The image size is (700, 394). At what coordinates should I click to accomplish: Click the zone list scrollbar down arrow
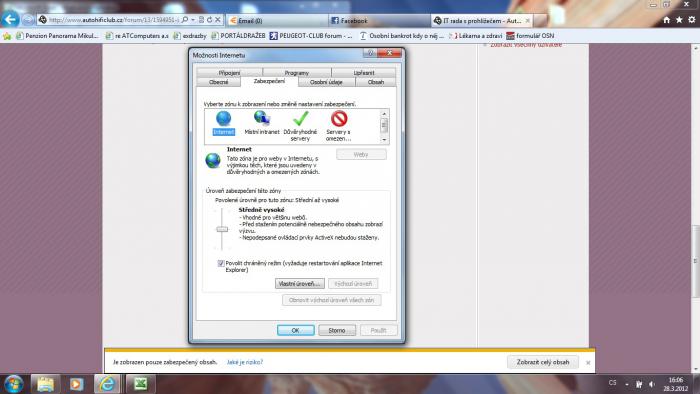[x=384, y=140]
